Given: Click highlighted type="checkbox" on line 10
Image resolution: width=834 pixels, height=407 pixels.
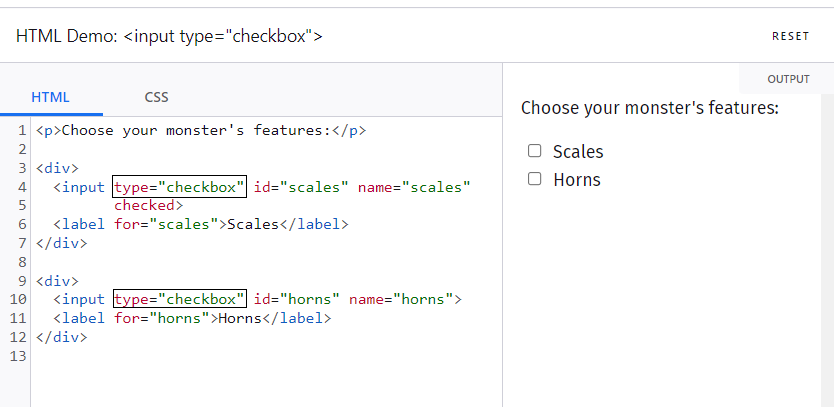Looking at the screenshot, I should [x=180, y=299].
